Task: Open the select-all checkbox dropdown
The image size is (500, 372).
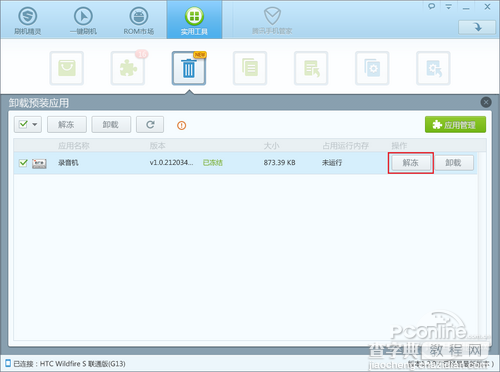Action: pos(28,125)
